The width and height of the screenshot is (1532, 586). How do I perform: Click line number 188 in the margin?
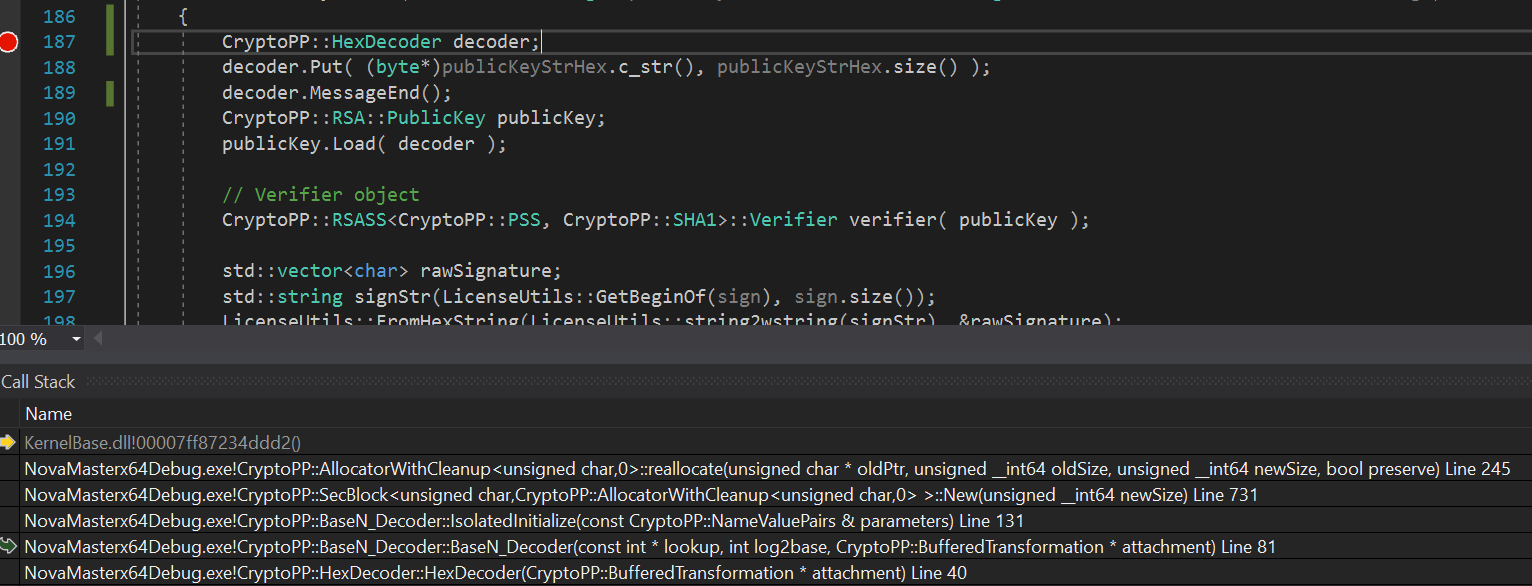[x=59, y=68]
